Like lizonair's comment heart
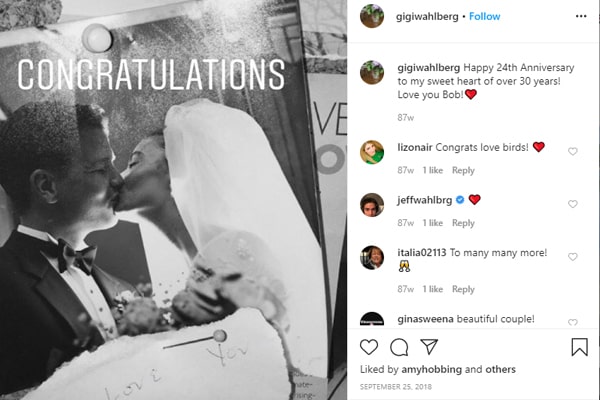Screen dimensions: 600x400 (572, 152)
